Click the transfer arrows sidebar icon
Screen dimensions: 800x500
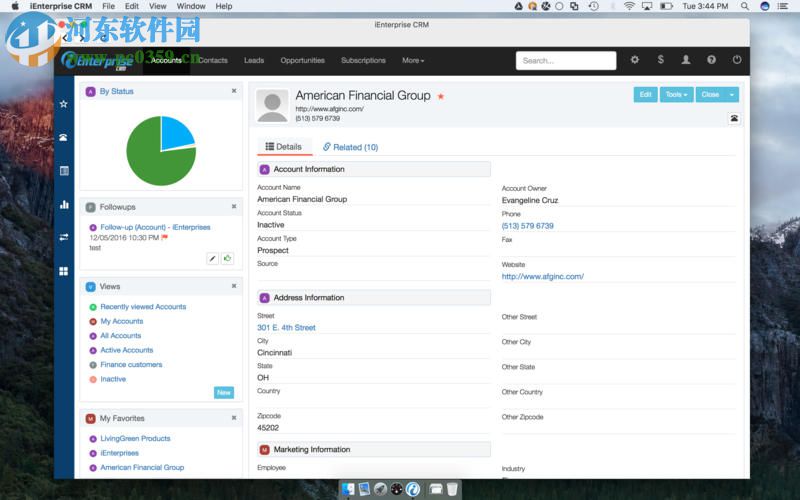point(64,237)
